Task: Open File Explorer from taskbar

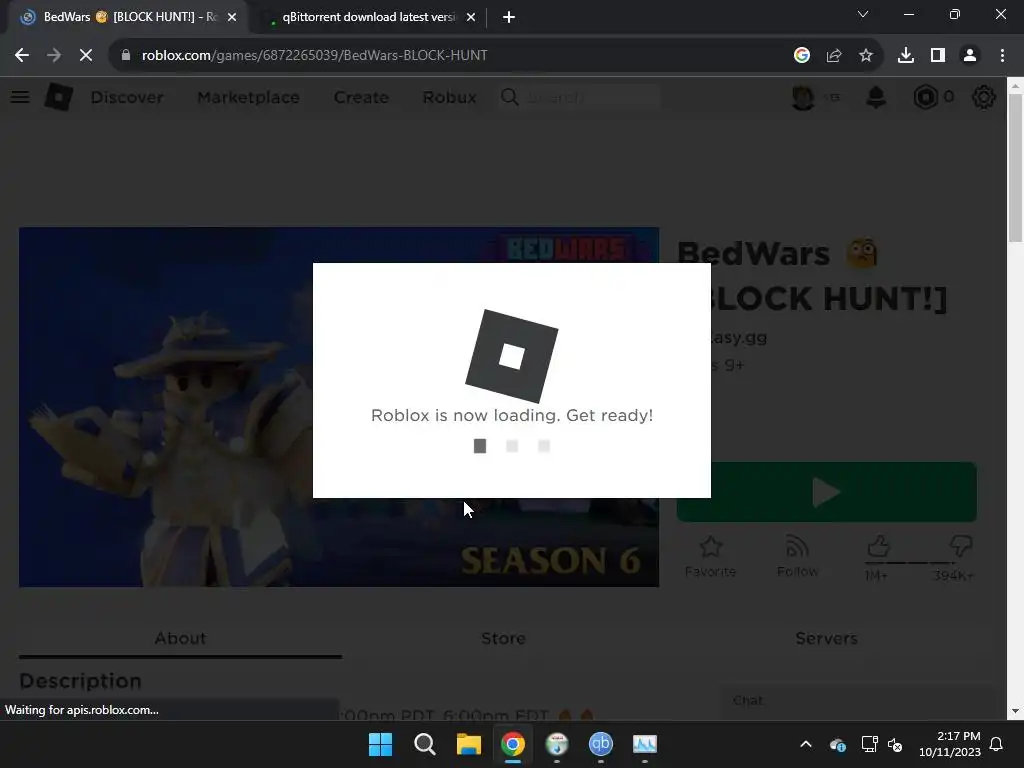Action: click(469, 744)
